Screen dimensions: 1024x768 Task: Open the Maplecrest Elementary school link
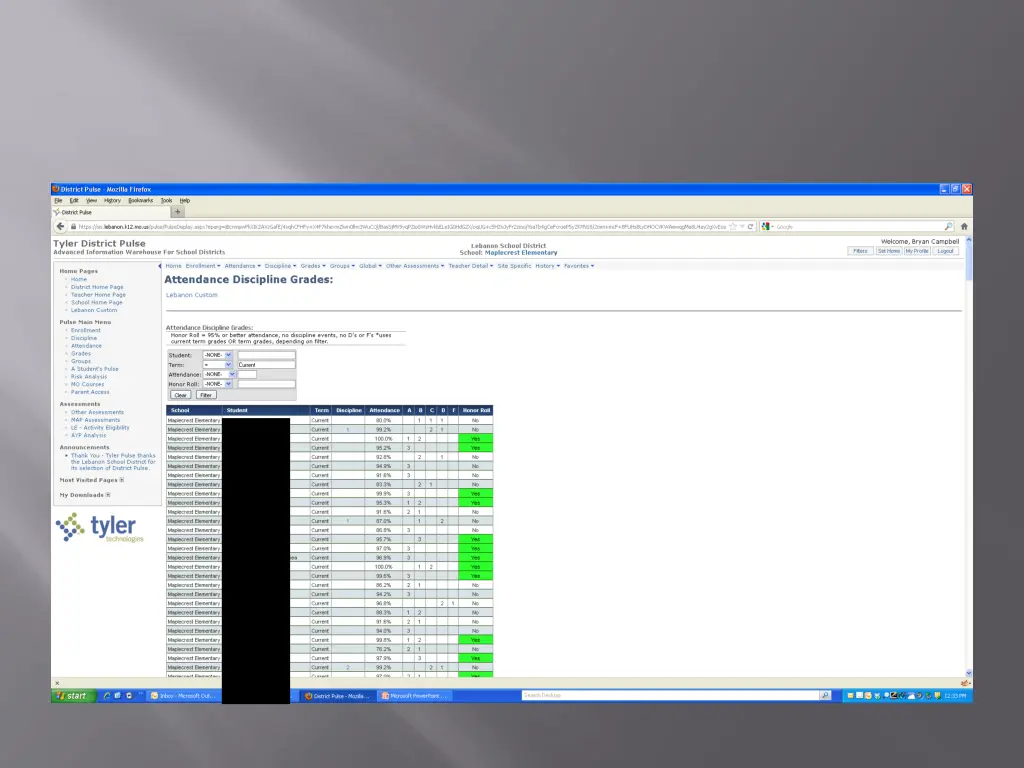(521, 253)
